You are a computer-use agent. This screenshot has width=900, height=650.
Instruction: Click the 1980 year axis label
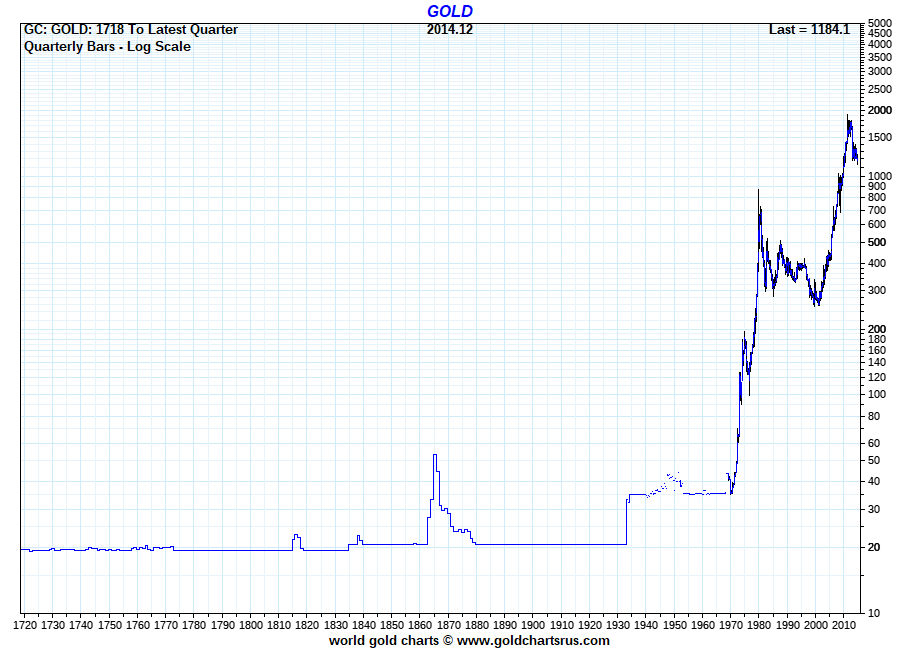(759, 625)
